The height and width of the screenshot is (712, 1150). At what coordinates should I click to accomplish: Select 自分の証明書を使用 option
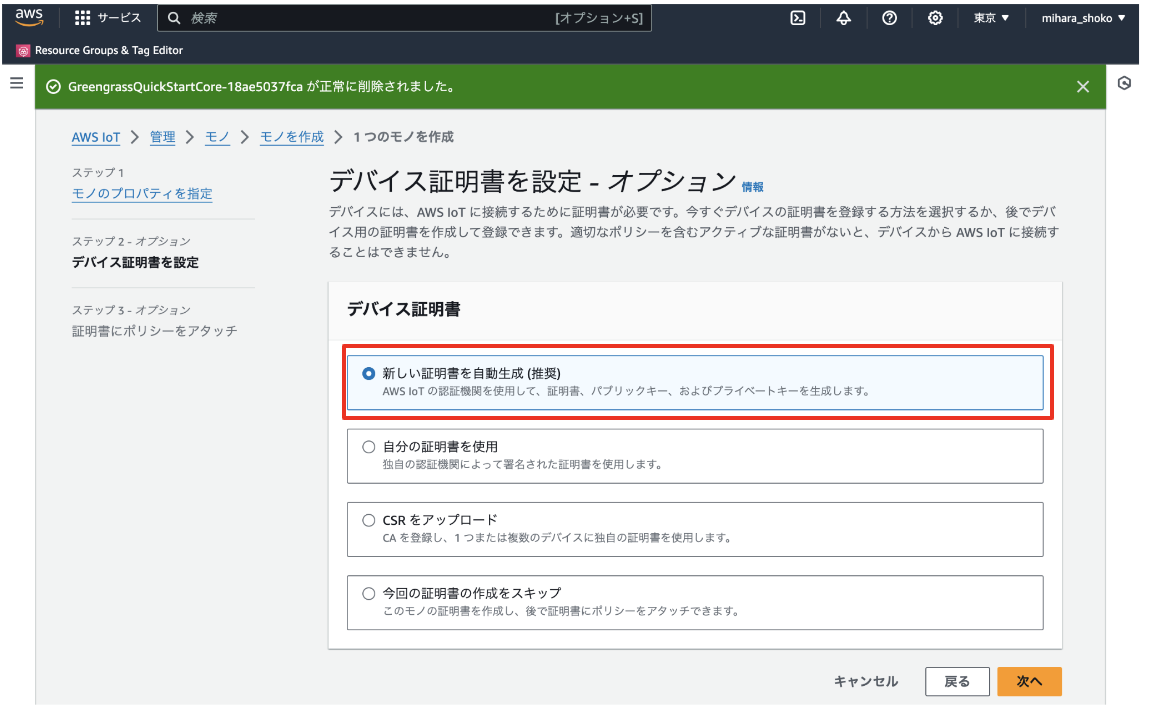(x=369, y=447)
